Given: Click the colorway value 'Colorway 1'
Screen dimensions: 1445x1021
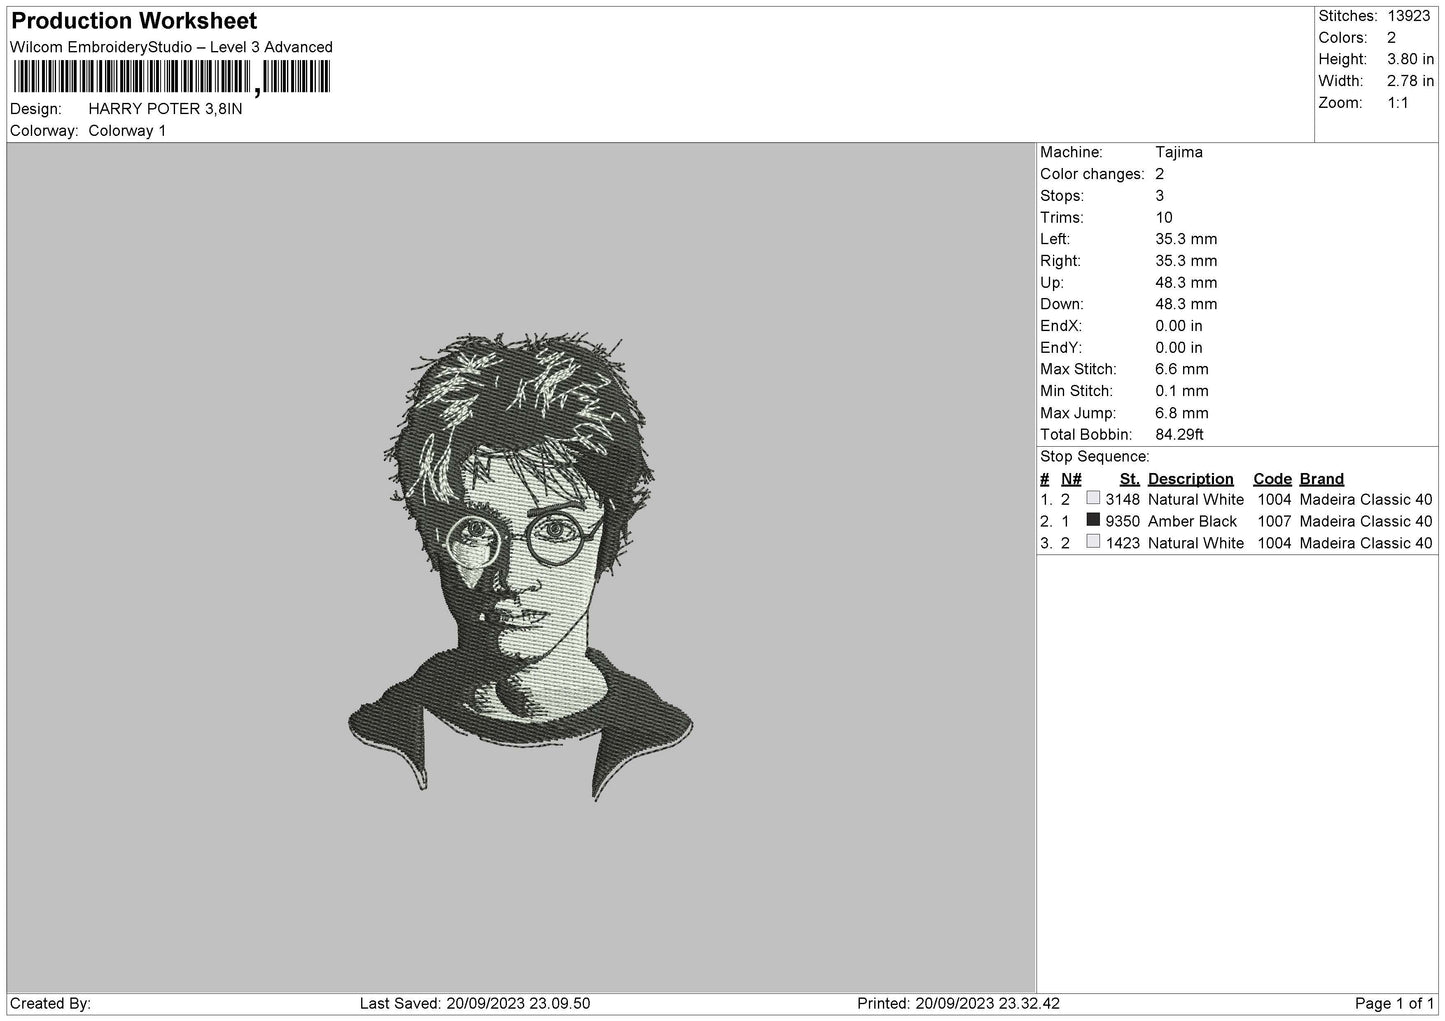Looking at the screenshot, I should [127, 131].
